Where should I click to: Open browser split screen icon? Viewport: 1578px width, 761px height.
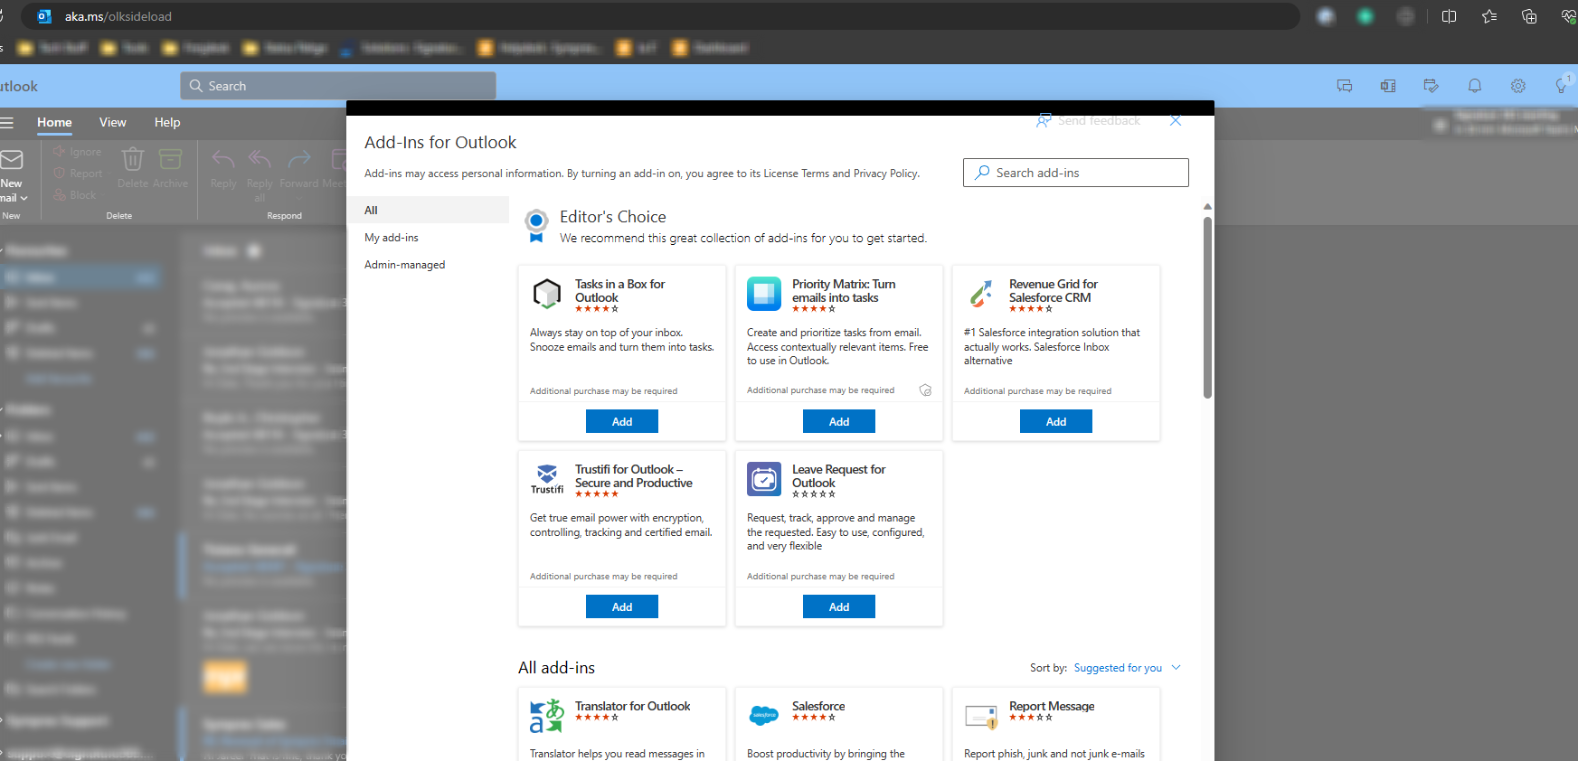click(1449, 16)
